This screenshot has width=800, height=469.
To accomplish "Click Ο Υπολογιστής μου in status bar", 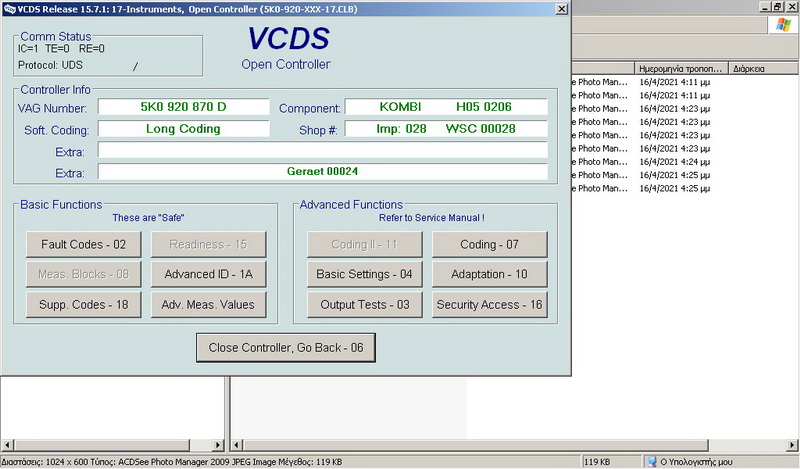I will (696, 462).
